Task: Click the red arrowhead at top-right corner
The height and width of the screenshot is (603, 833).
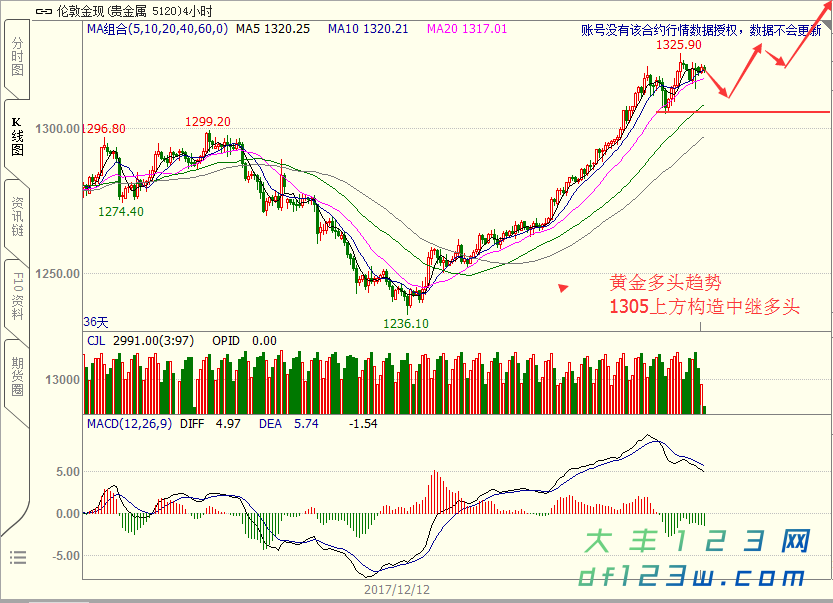Action: coord(824,12)
